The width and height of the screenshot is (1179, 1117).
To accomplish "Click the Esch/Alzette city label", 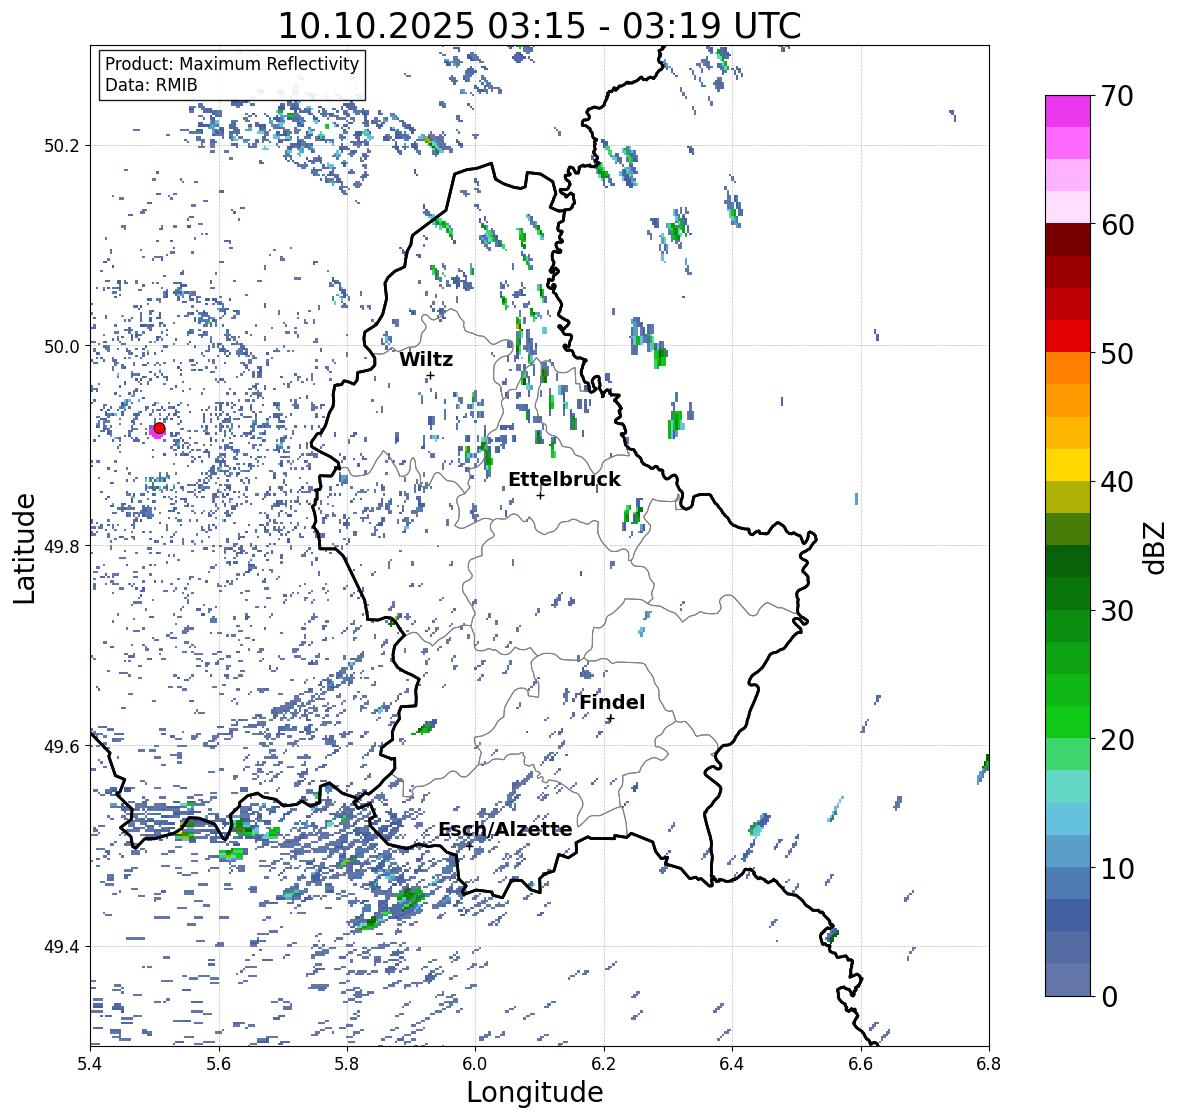I will point(505,829).
